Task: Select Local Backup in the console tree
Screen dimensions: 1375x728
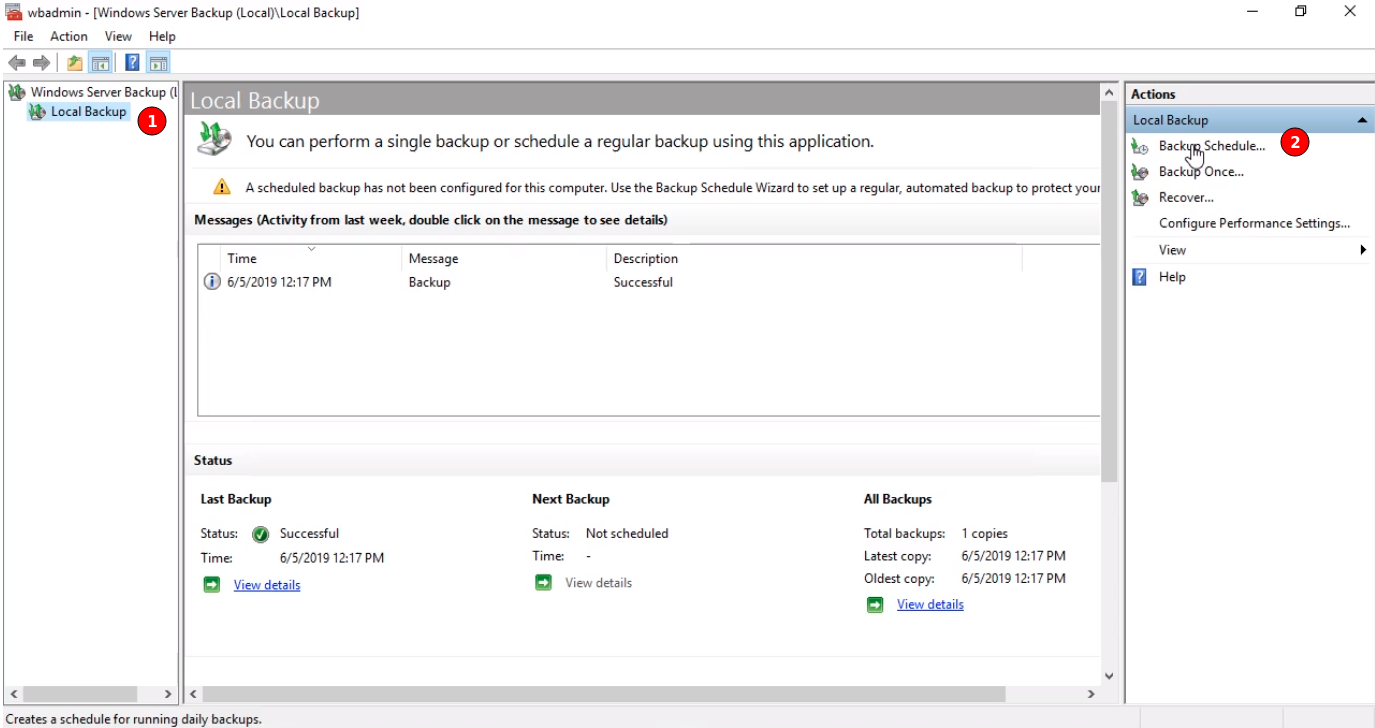Action: pyautogui.click(x=88, y=112)
